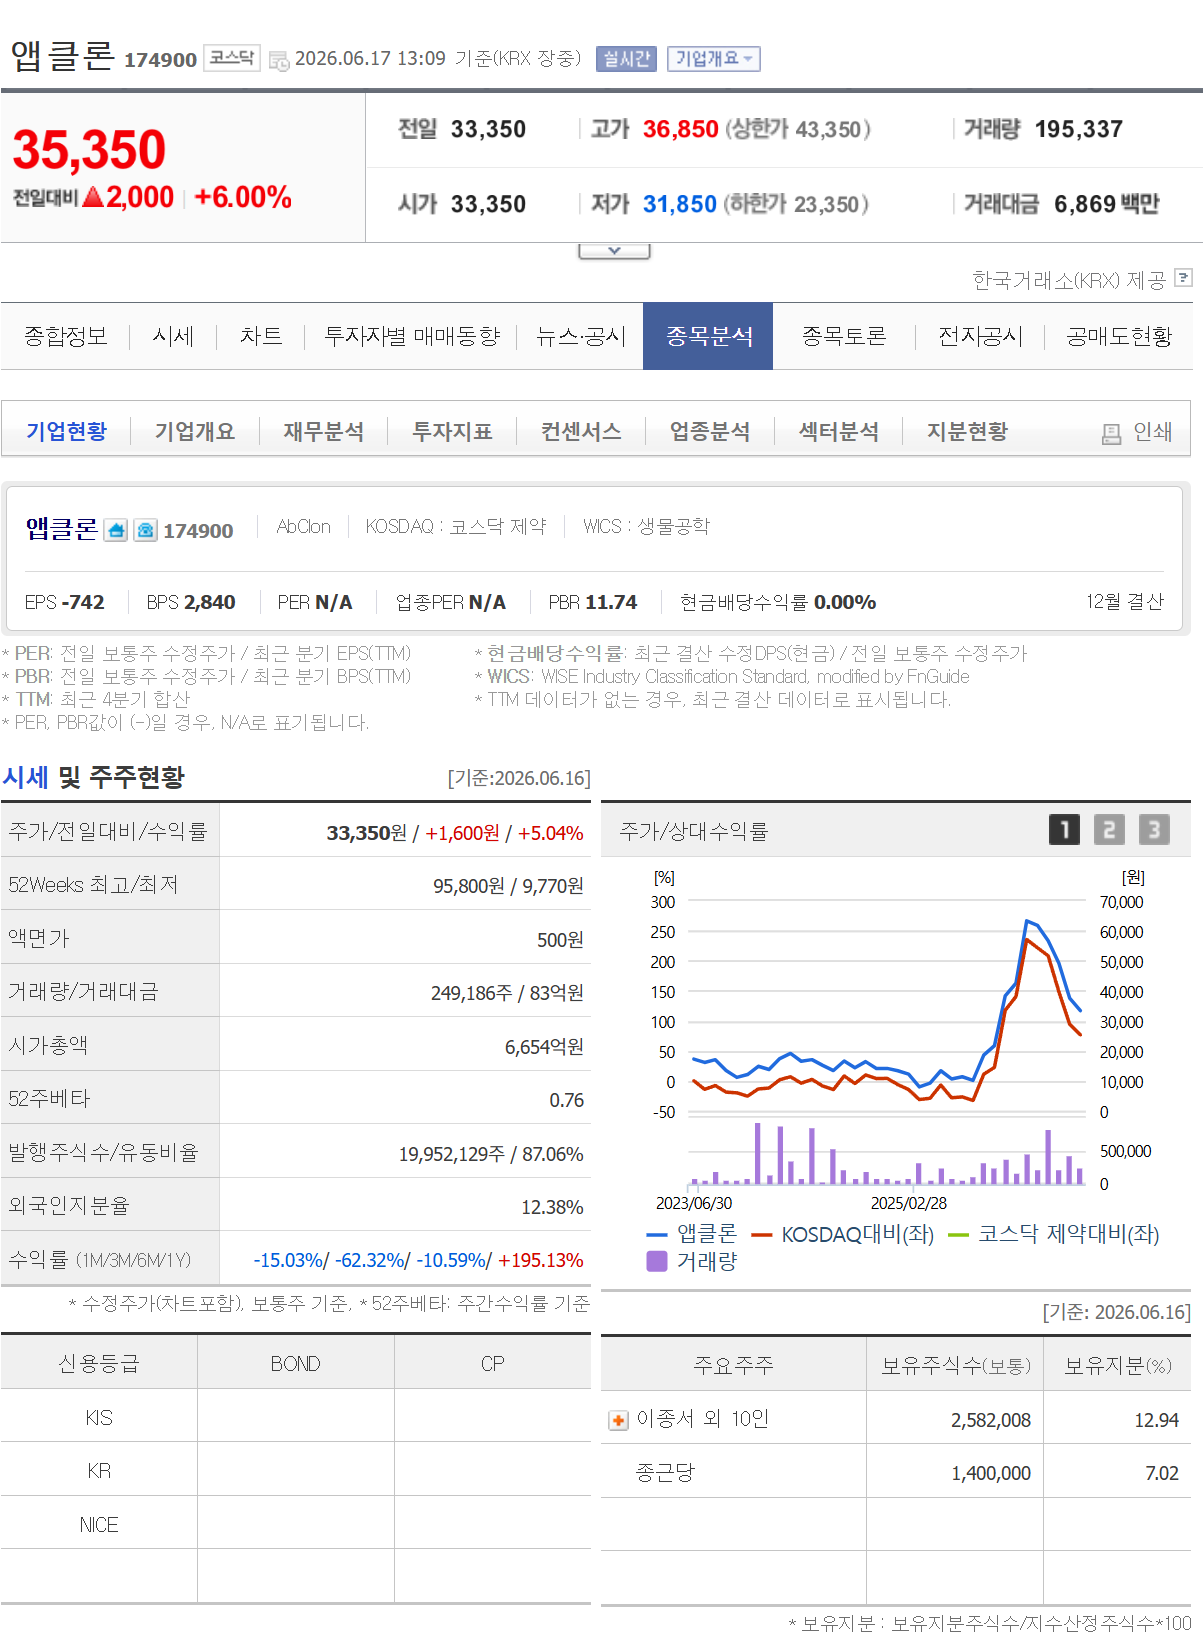Viewport: 1203px width, 1649px height.
Task: Open the 종합정보 tab
Action: pos(66,336)
